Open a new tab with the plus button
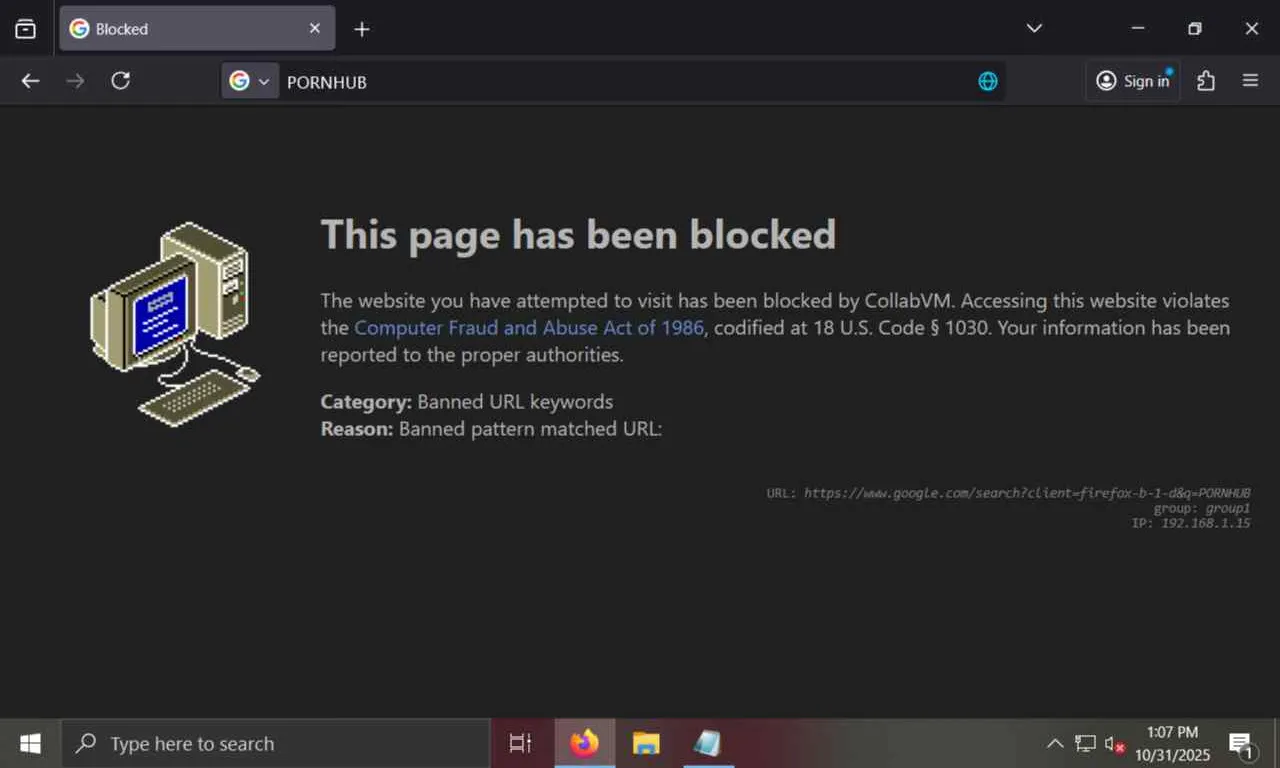Screen dimensions: 1280x768 [x=362, y=29]
